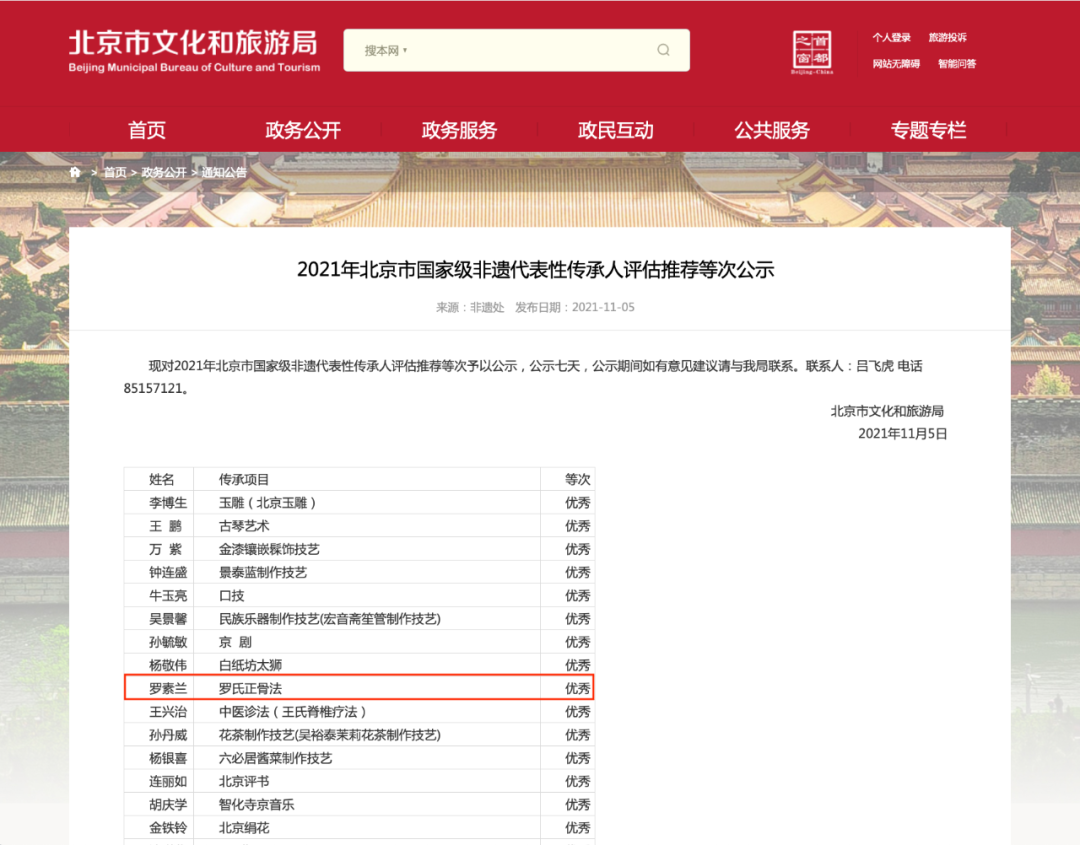Screen dimensions: 1080x845
Task: Click the search magnifier icon
Action: coord(663,49)
